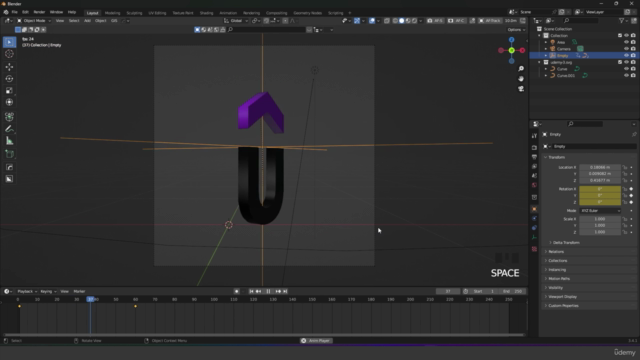Open the XYZ Euler rotation mode dropdown
This screenshot has height=360, width=640.
[600, 211]
